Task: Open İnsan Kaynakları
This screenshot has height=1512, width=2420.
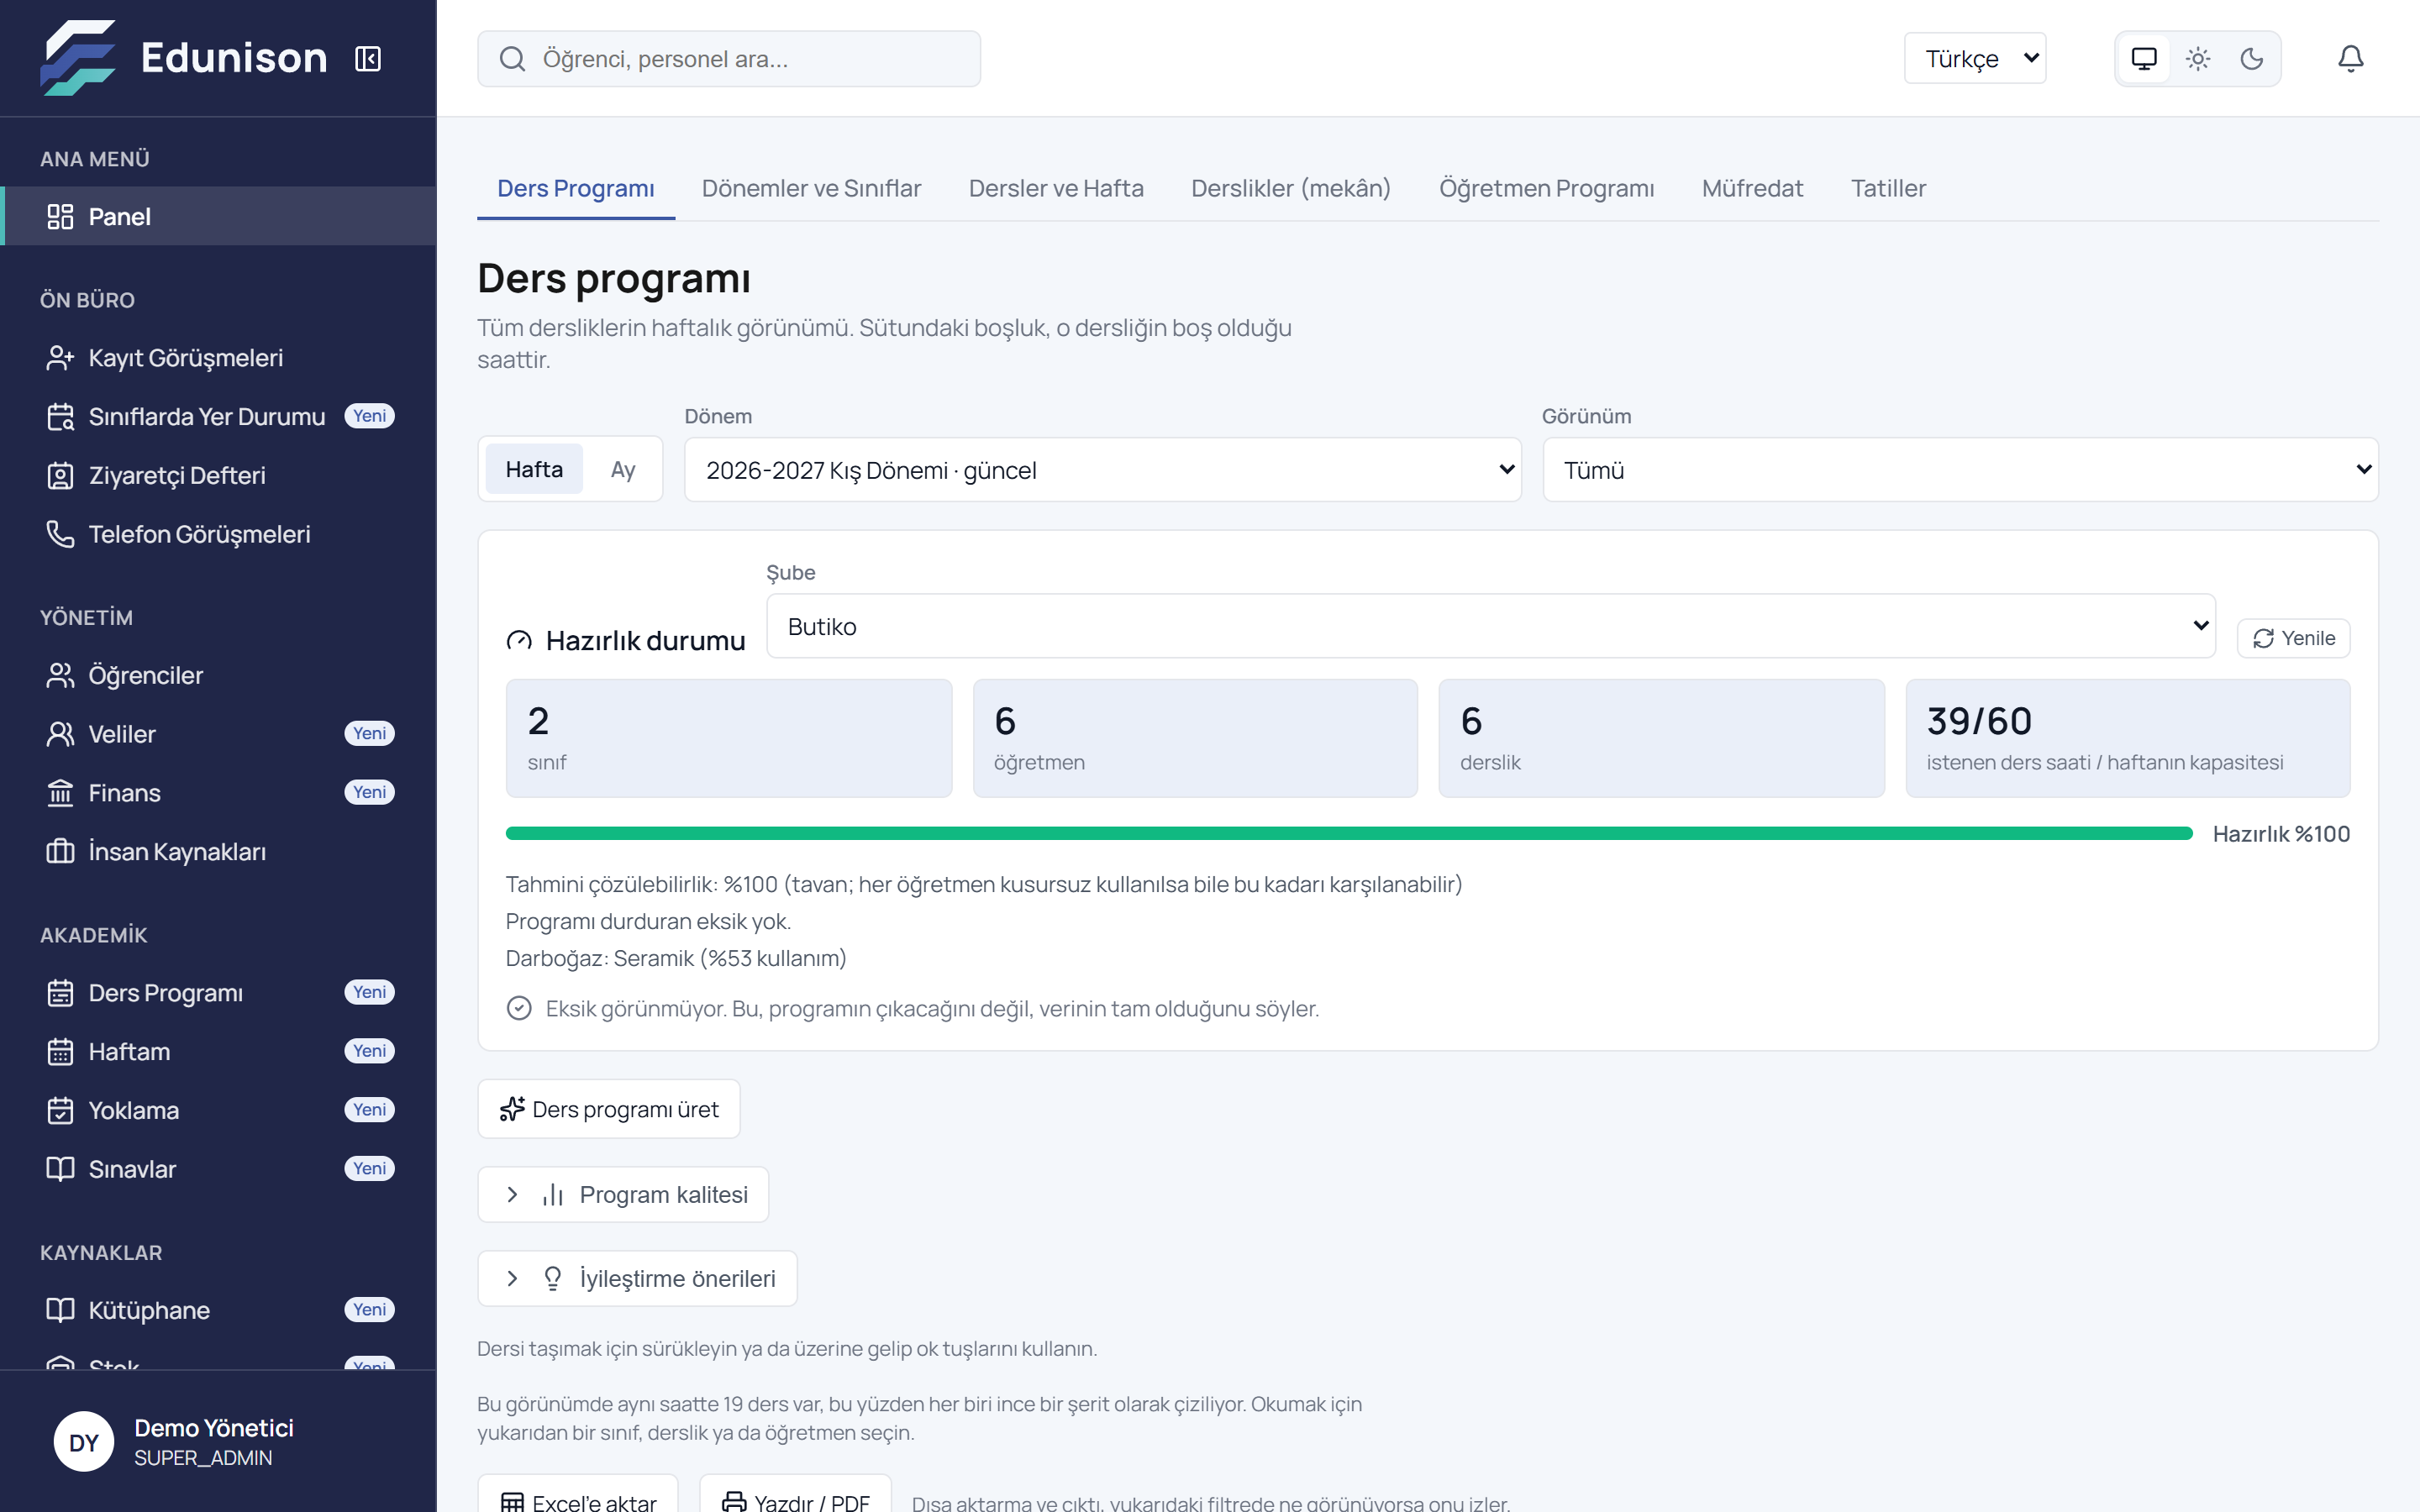Action: 219,852
